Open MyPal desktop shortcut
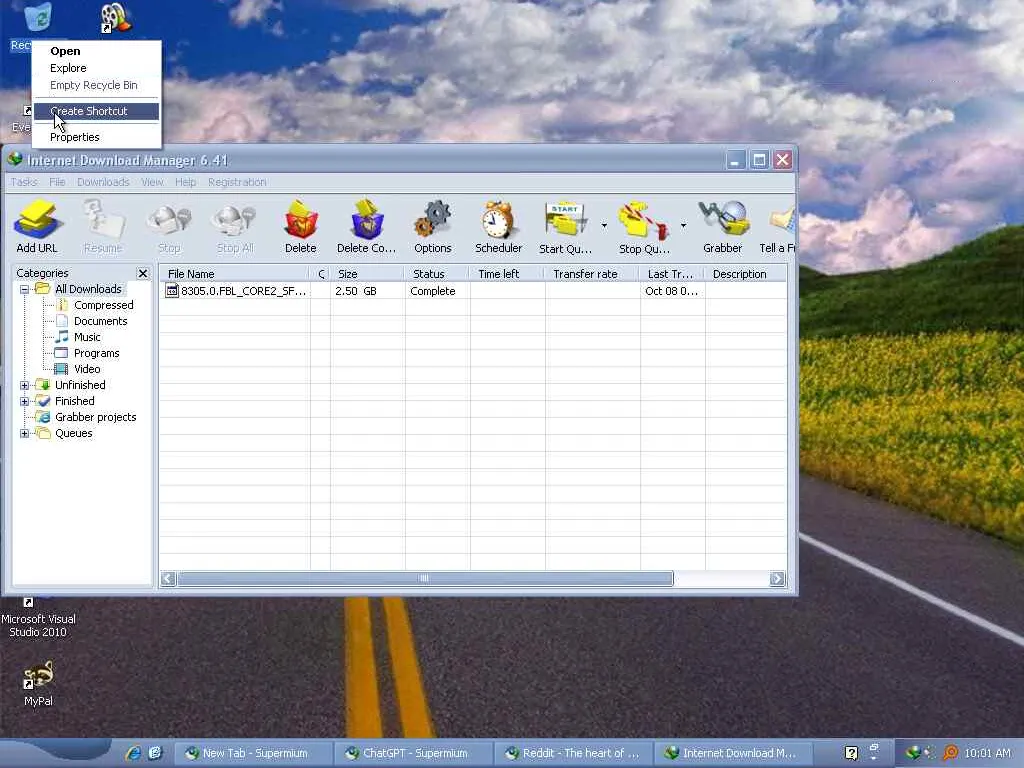This screenshot has width=1024, height=768. point(38,683)
